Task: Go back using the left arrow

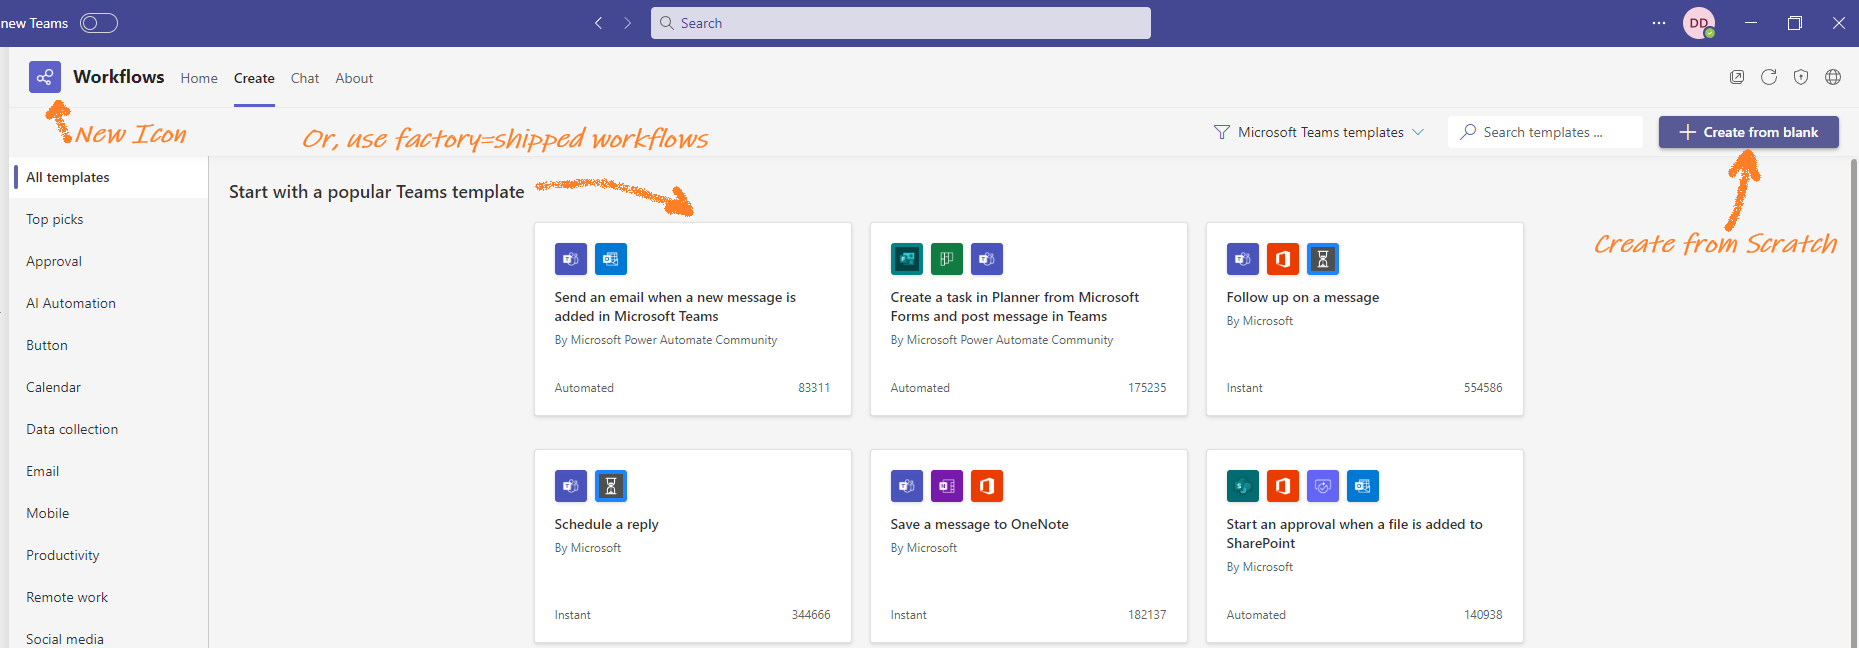Action: 598,23
